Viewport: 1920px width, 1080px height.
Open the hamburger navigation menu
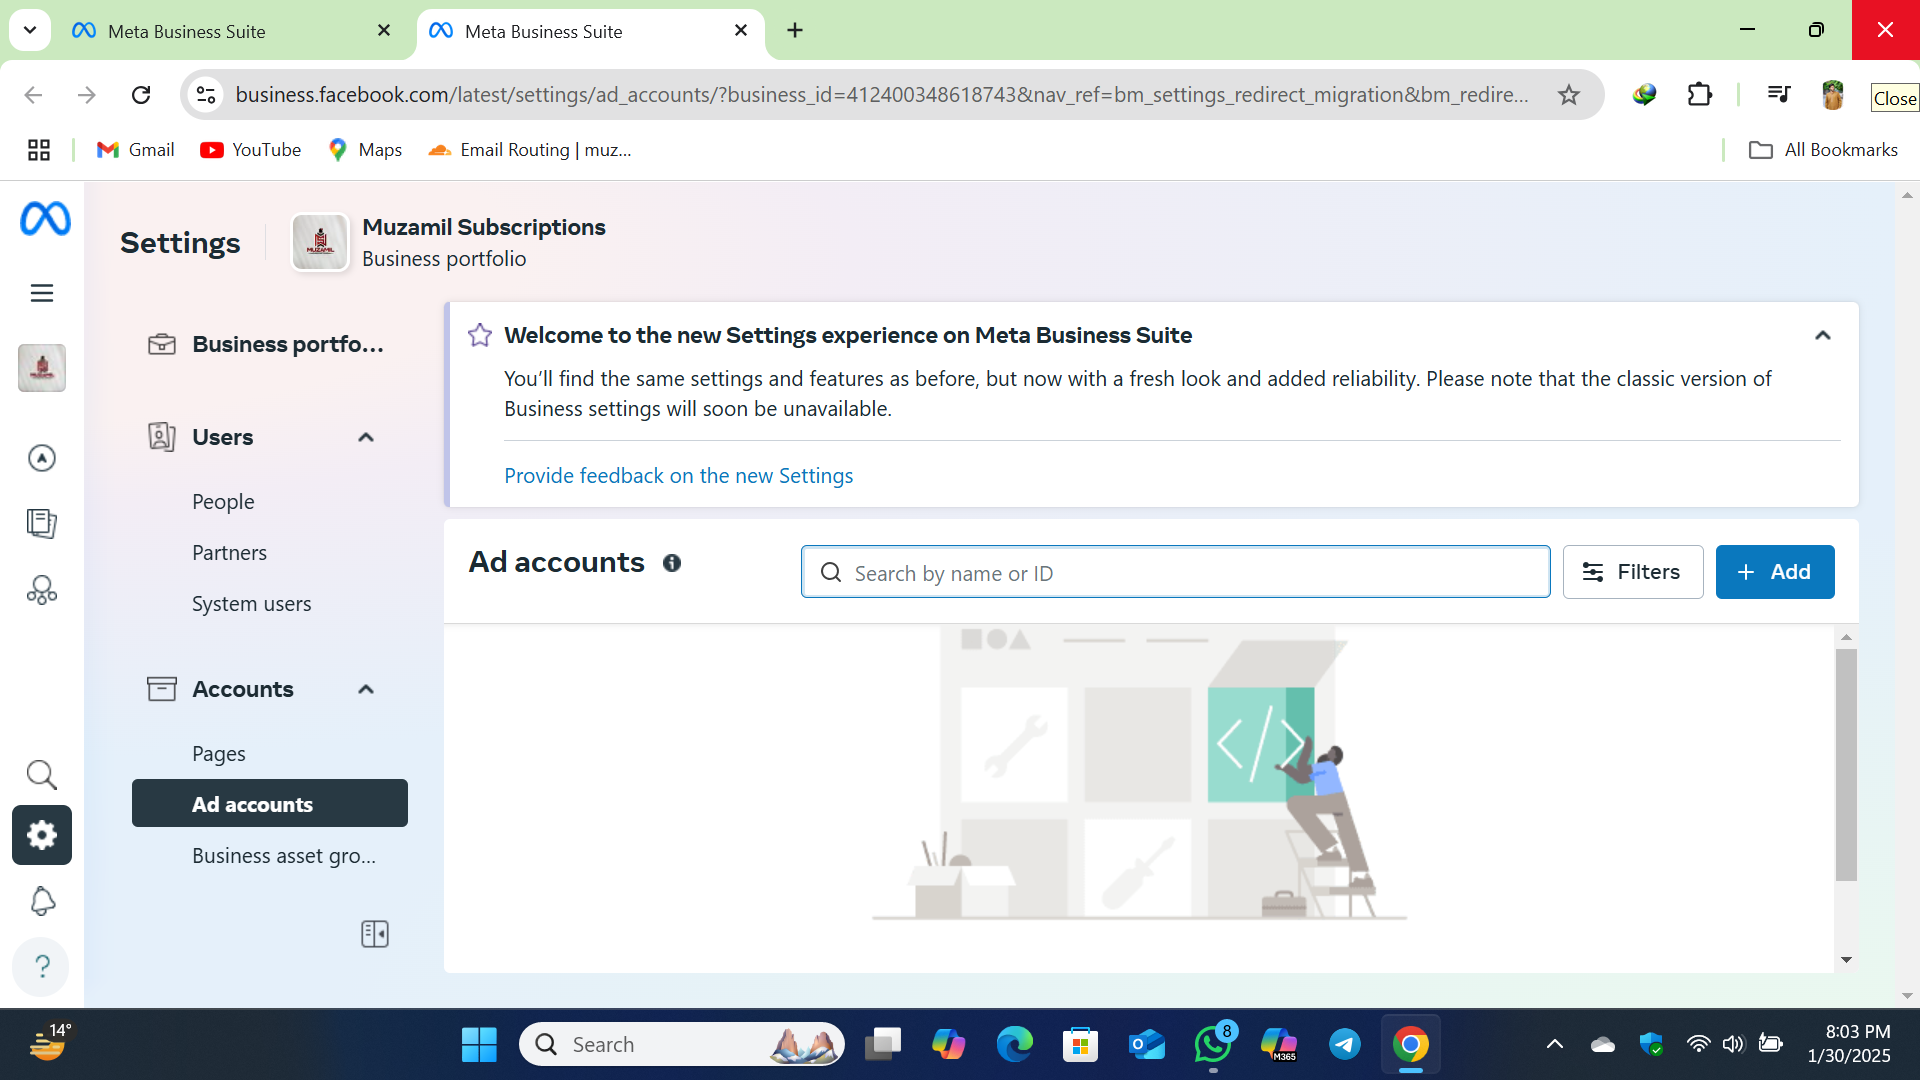[x=42, y=293]
